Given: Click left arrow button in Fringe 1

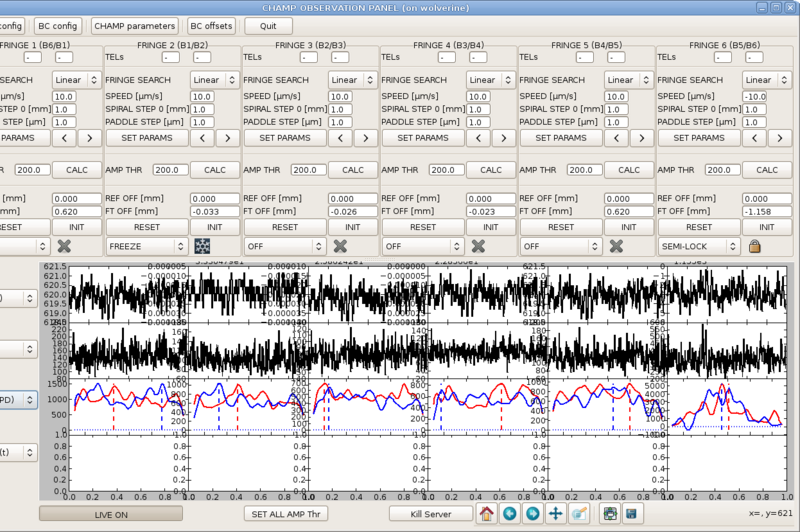Looking at the screenshot, I should point(64,138).
